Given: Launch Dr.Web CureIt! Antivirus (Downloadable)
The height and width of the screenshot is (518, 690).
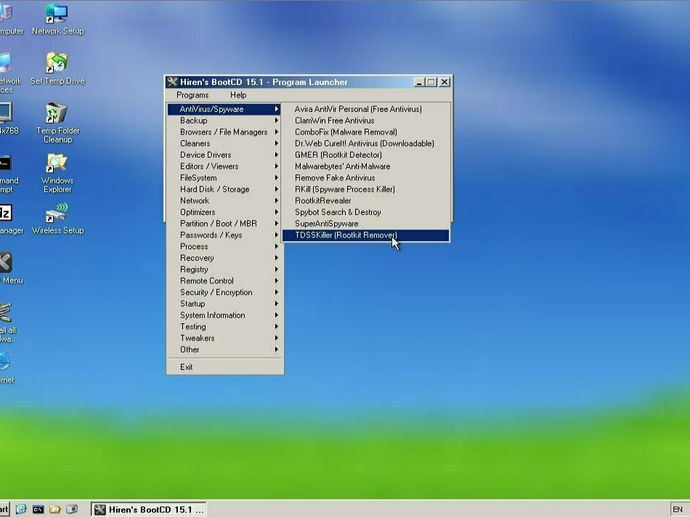Looking at the screenshot, I should coord(366,143).
